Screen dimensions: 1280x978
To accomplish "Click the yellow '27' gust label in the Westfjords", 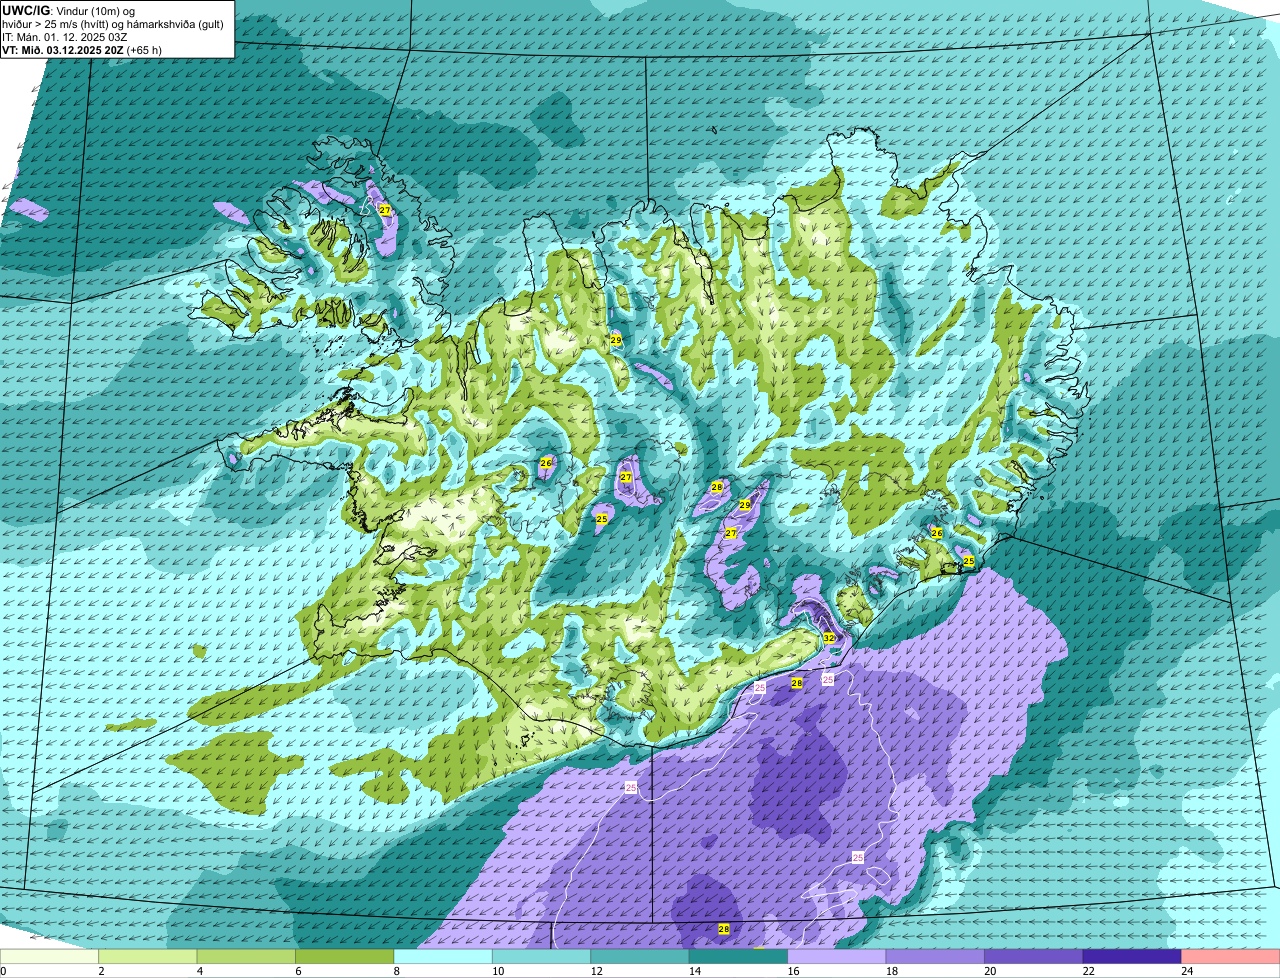I will [385, 210].
